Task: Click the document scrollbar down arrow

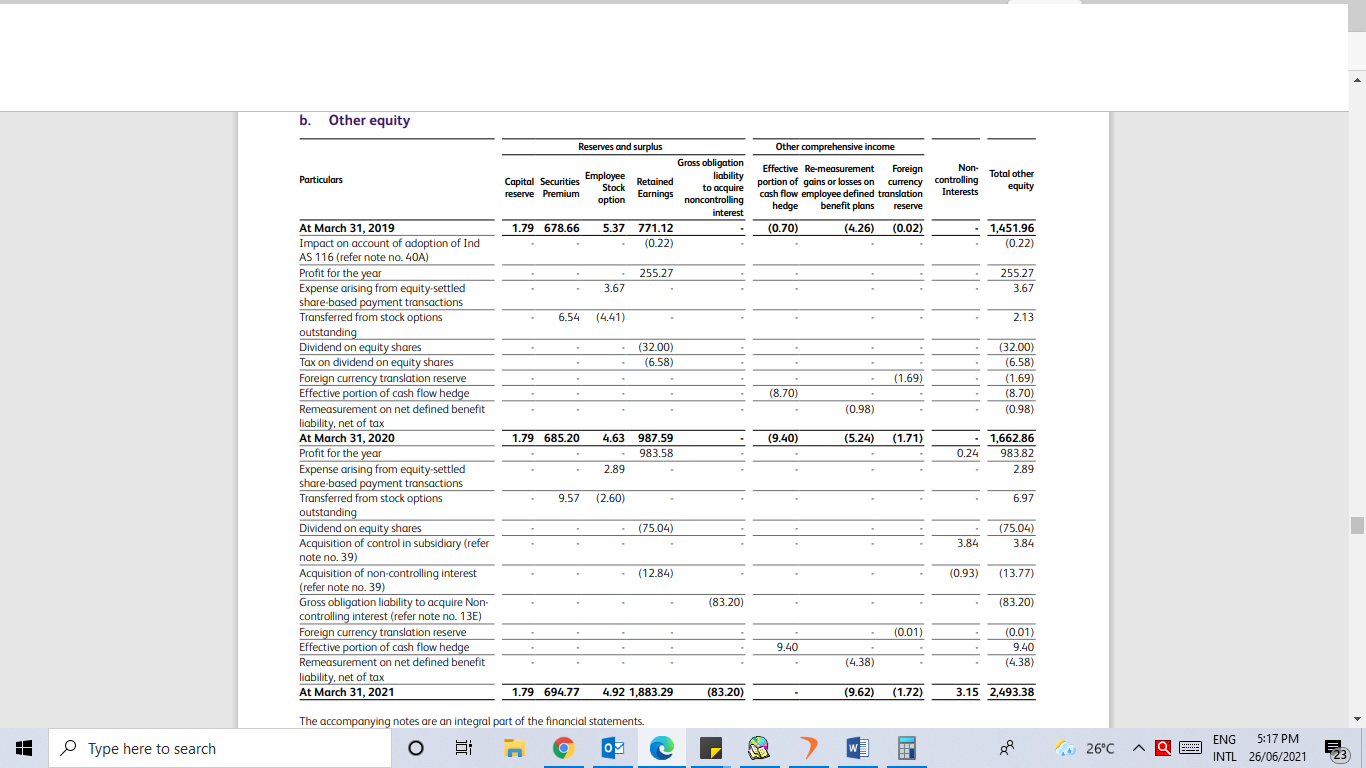Action: [1357, 718]
